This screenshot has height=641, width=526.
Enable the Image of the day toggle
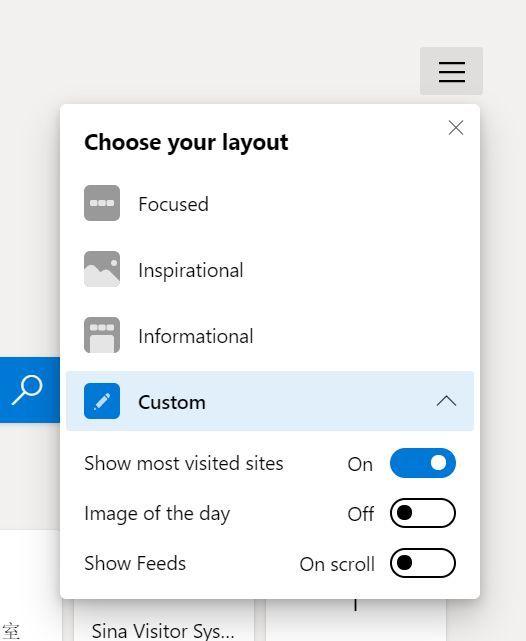pos(423,513)
